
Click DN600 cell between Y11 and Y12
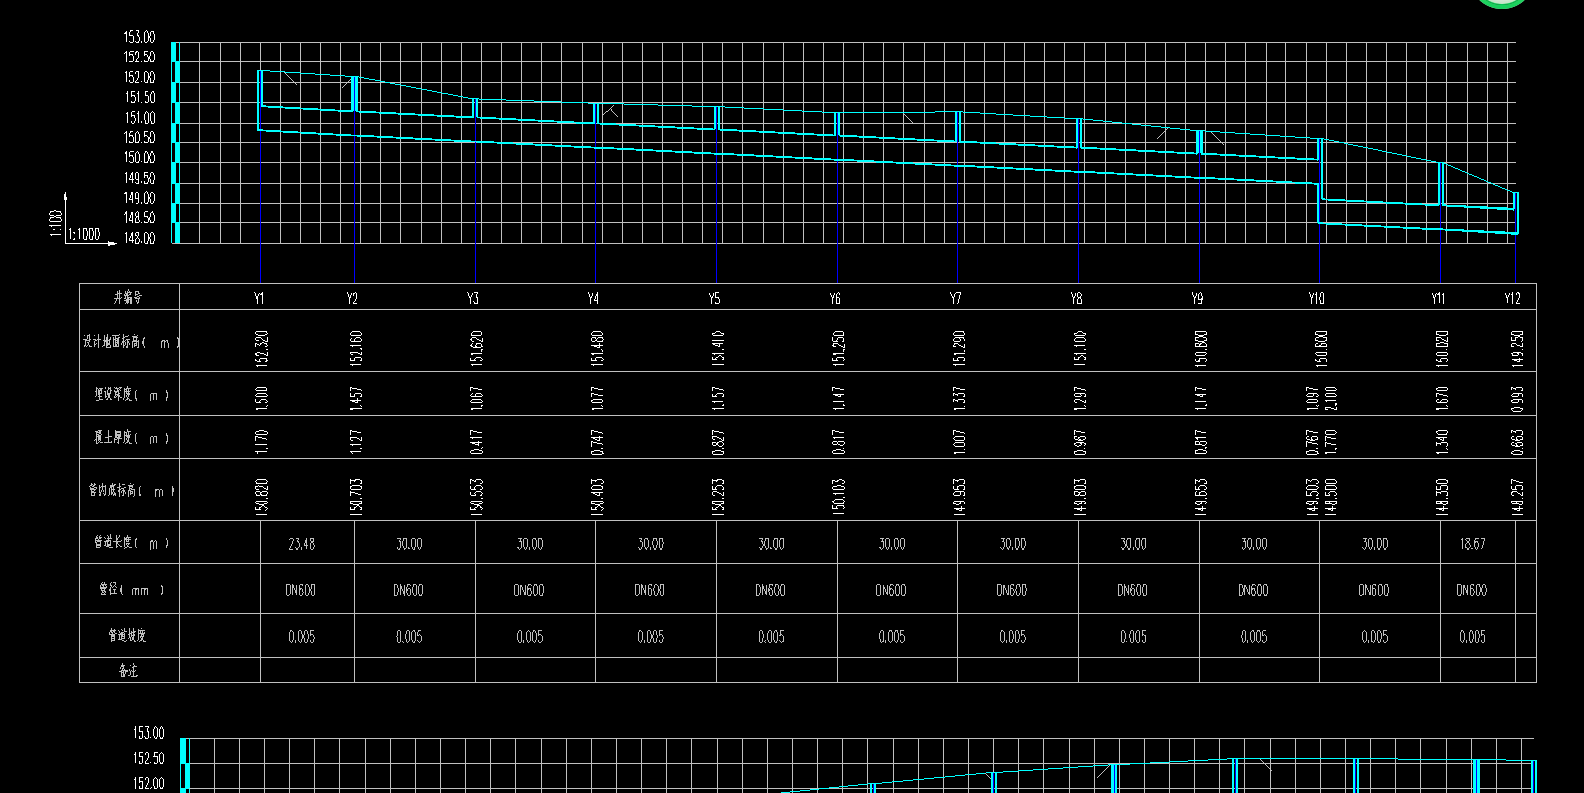click(1471, 590)
